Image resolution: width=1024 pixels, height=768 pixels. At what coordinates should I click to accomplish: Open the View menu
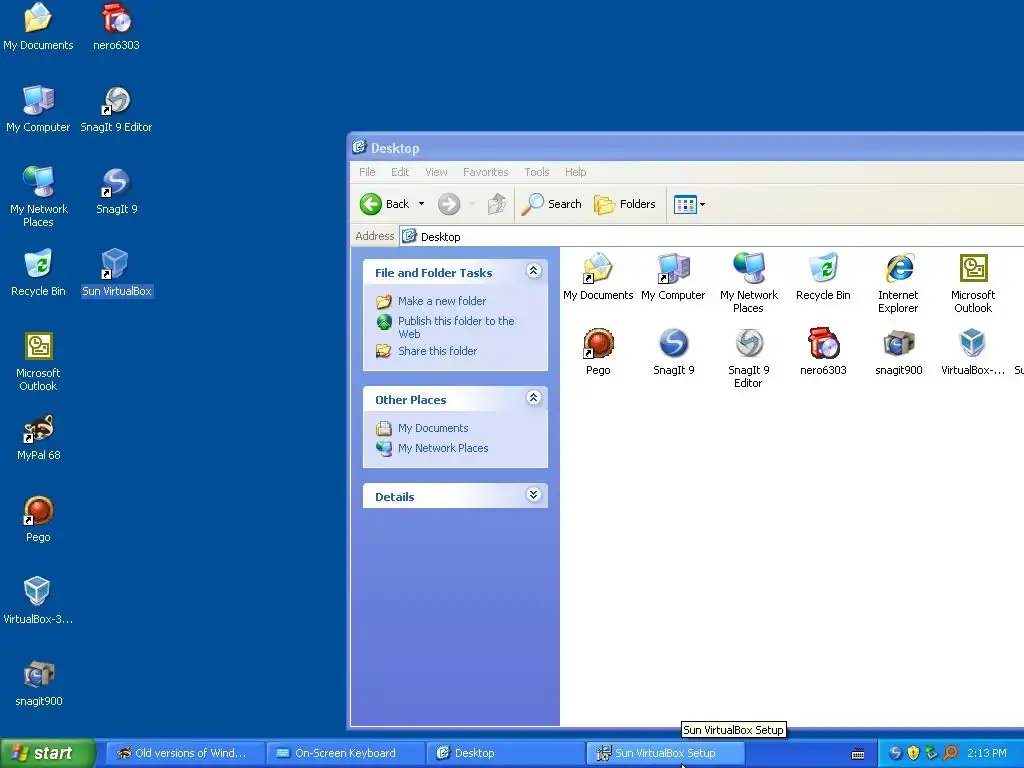tap(436, 172)
